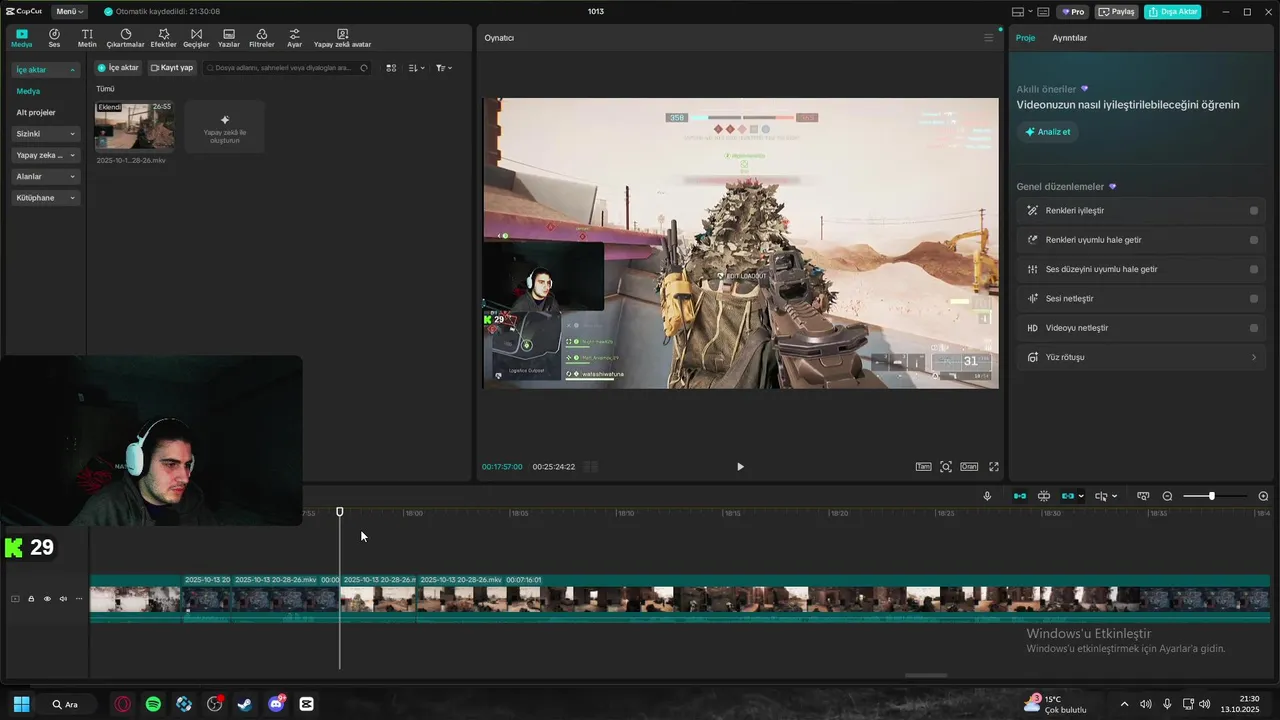Open the media sort order dropdown
Viewport: 1280px width, 720px height.
pos(417,68)
